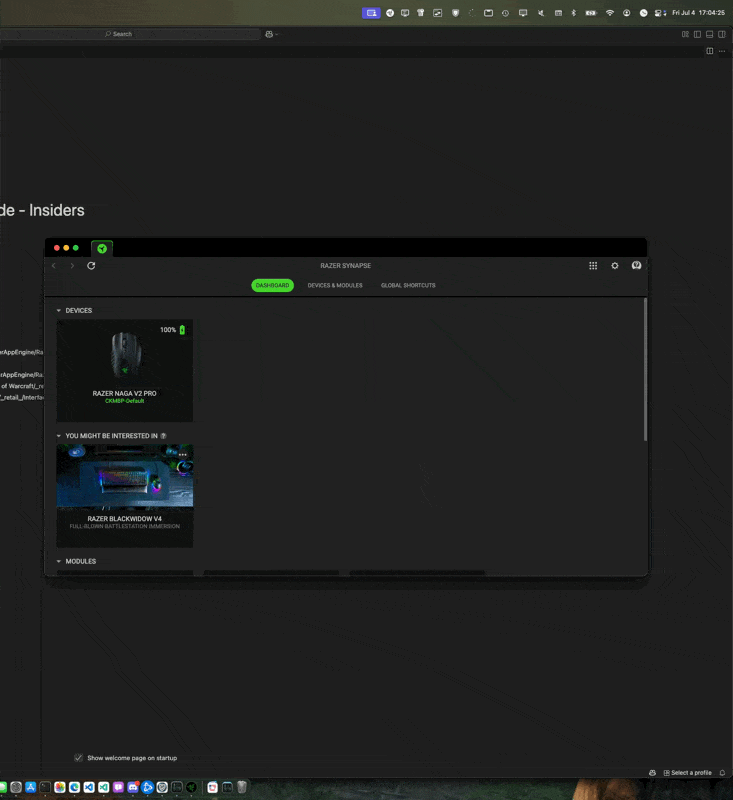Click the Razer Synapse tab icon
The image size is (733, 800).
[102, 248]
